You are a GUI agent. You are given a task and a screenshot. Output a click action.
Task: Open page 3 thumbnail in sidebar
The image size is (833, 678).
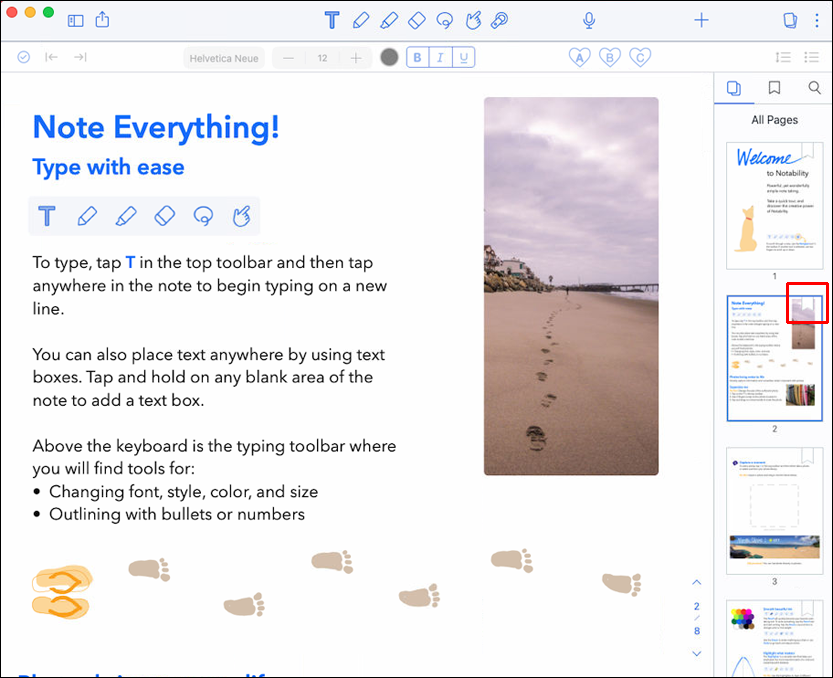tap(774, 510)
